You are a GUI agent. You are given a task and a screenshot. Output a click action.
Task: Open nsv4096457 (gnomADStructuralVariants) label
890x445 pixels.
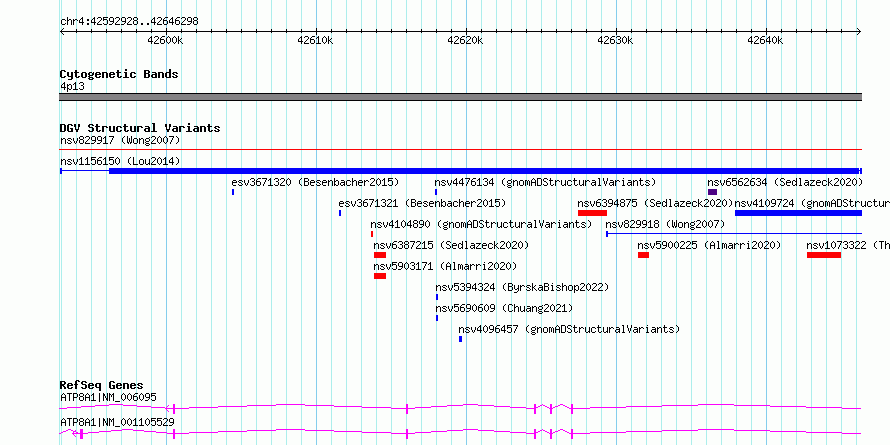(x=569, y=329)
